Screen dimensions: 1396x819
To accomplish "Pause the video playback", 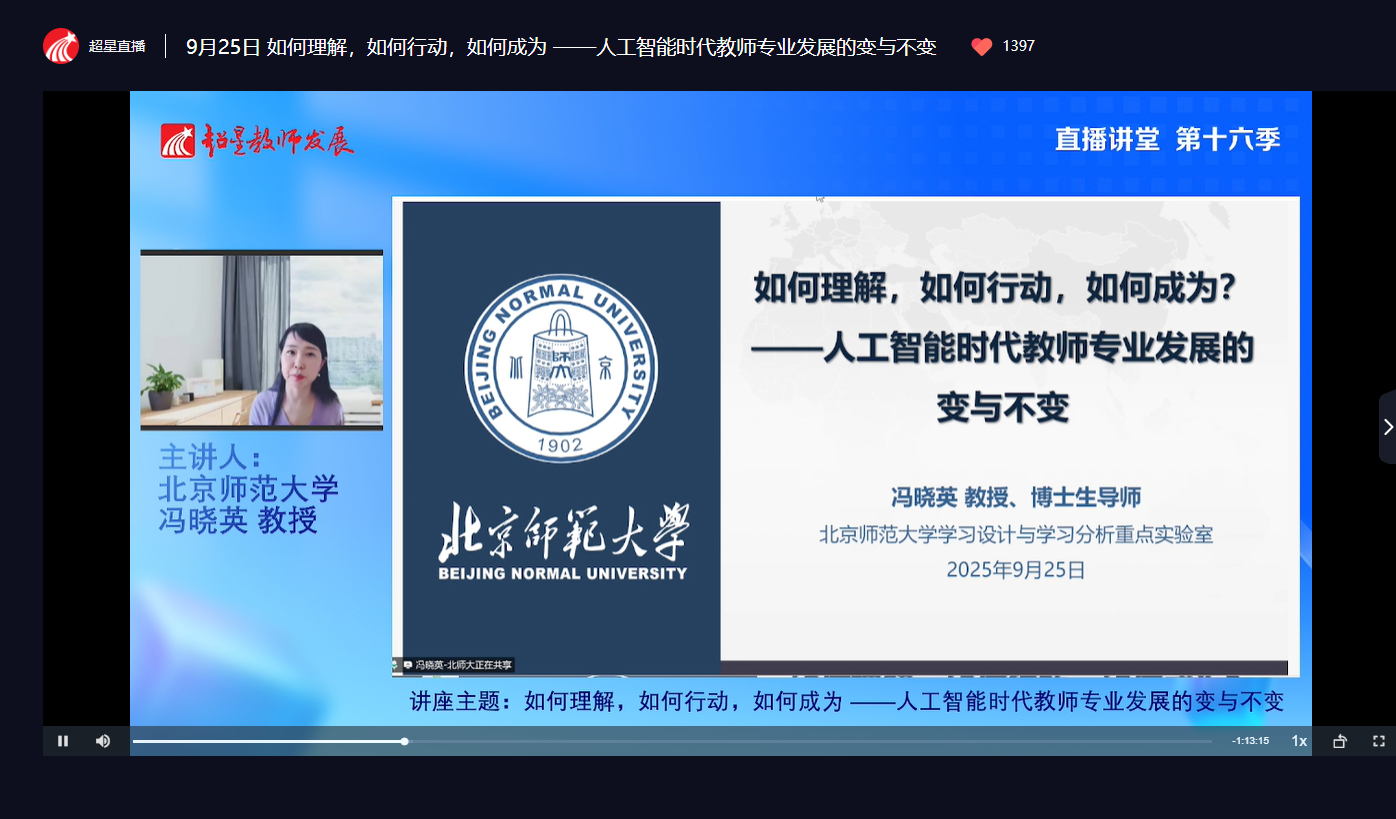I will [63, 741].
